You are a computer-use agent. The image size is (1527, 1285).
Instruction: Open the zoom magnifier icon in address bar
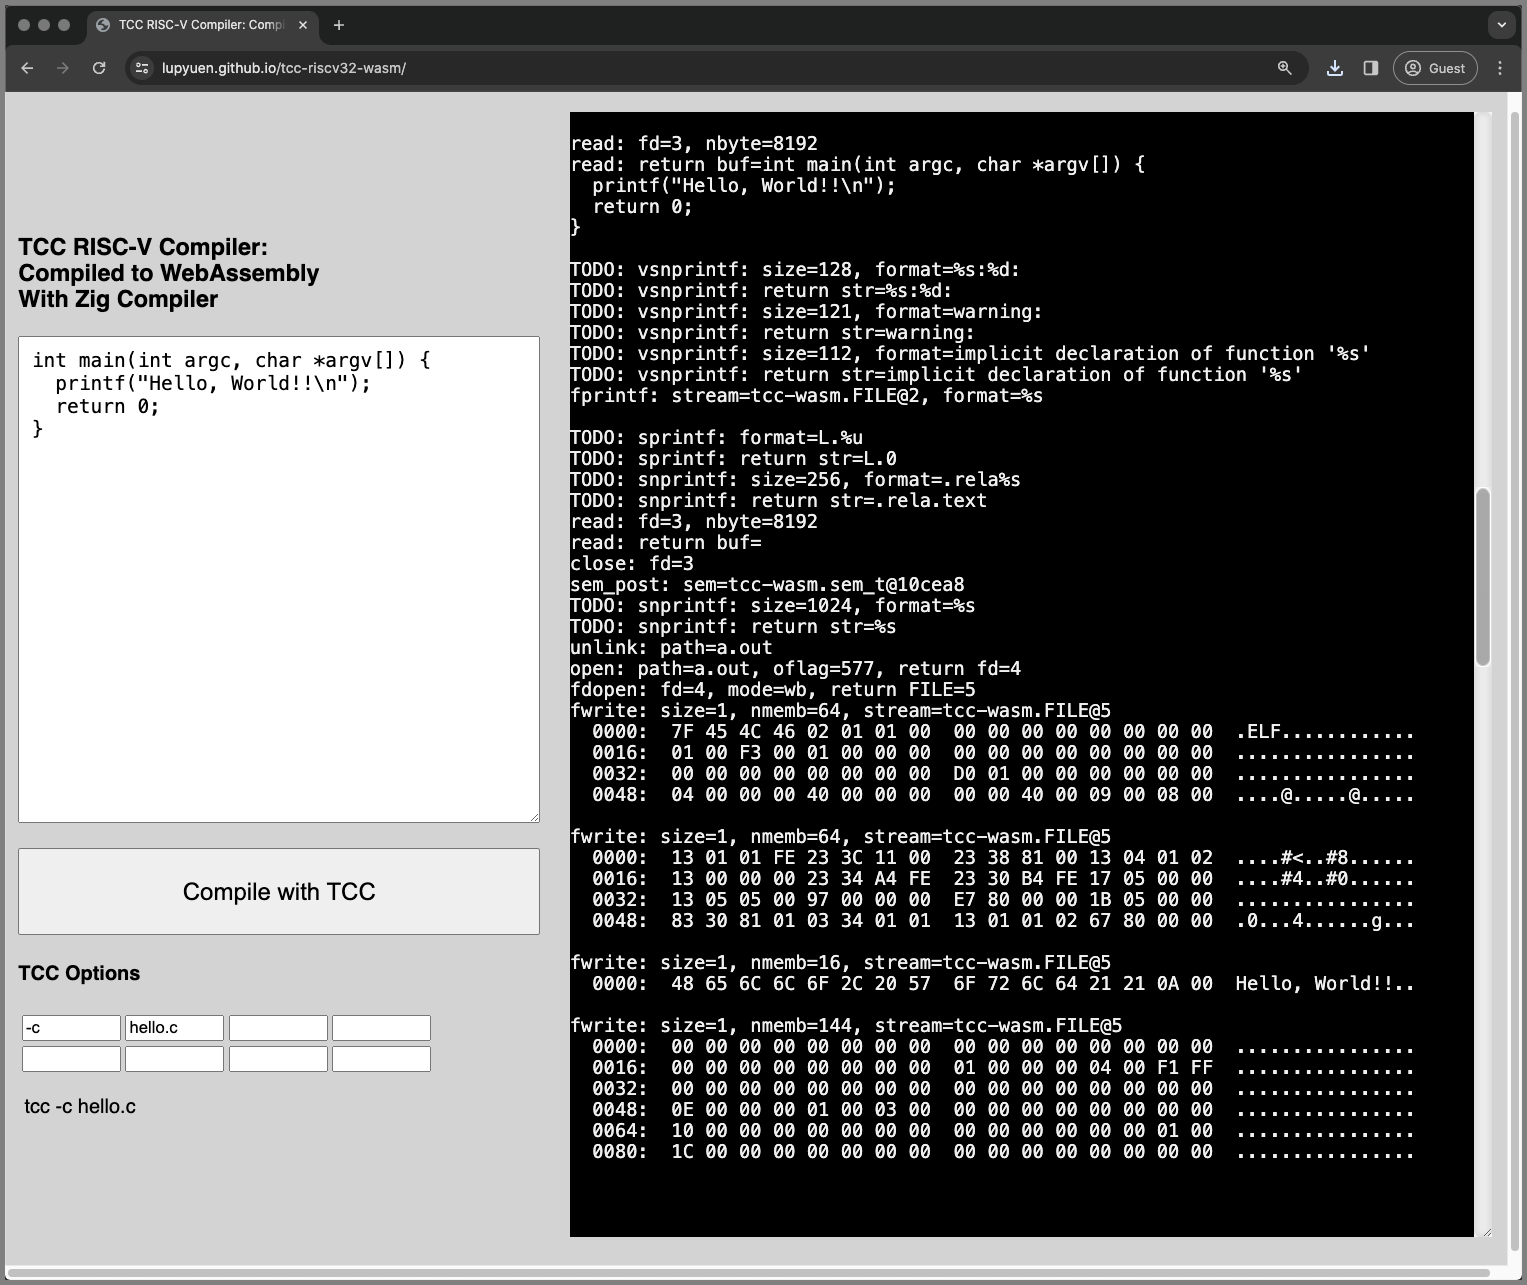[x=1285, y=68]
